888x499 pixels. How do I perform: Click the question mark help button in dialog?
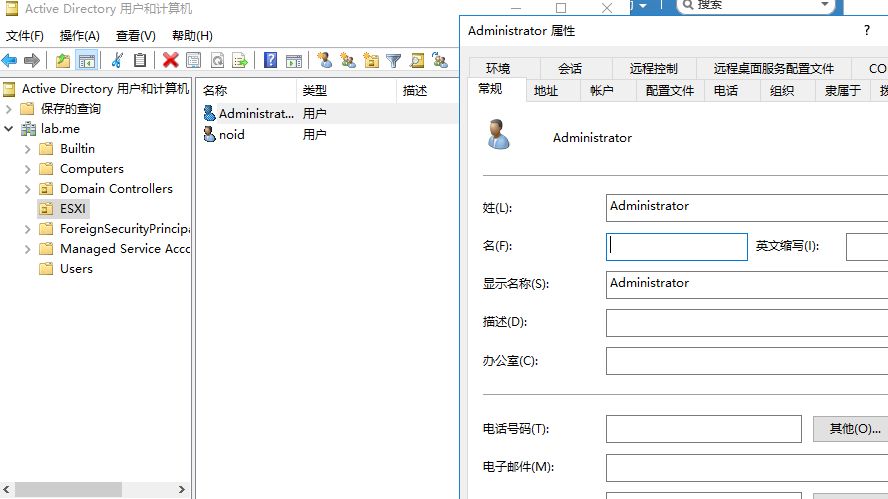(x=866, y=31)
